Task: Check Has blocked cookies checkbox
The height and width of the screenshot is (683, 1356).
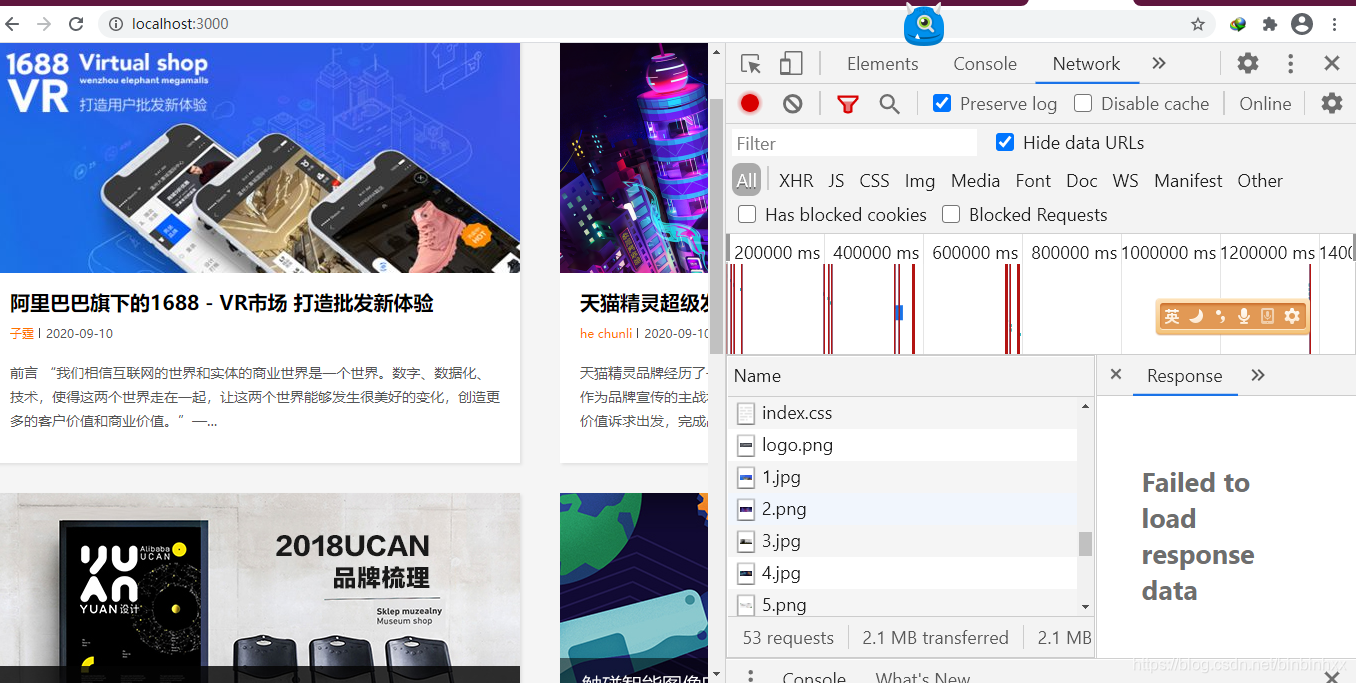Action: (x=747, y=214)
